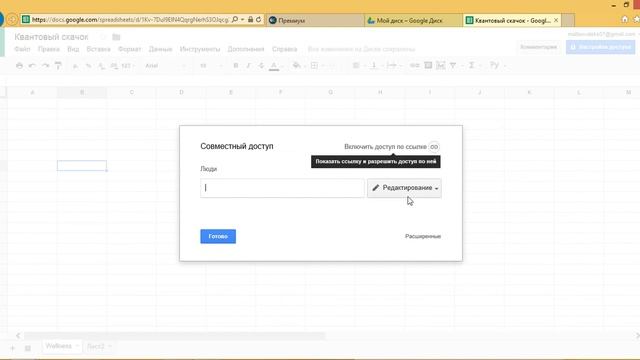Switch to the Премиум browser tab
Screen dimensions: 640x360
click(x=315, y=20)
